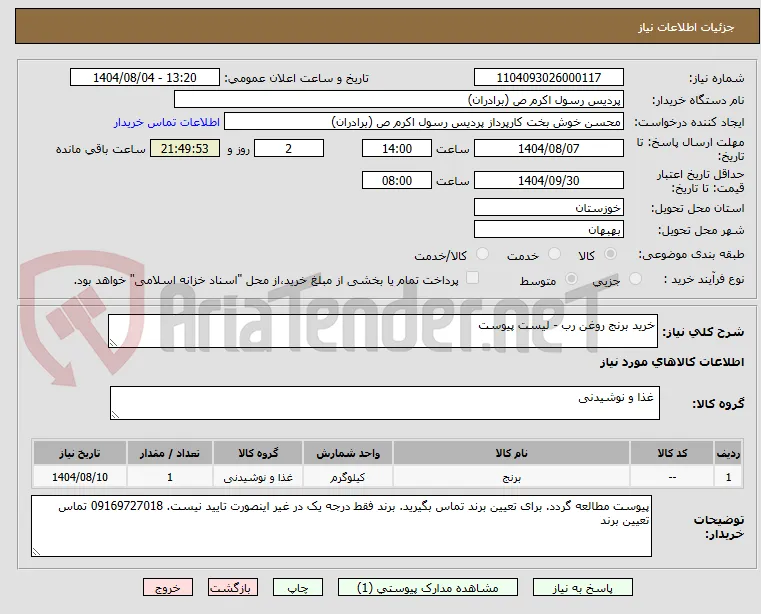Click the شماره نیاز number field
This screenshot has width=761, height=614.
[548, 78]
